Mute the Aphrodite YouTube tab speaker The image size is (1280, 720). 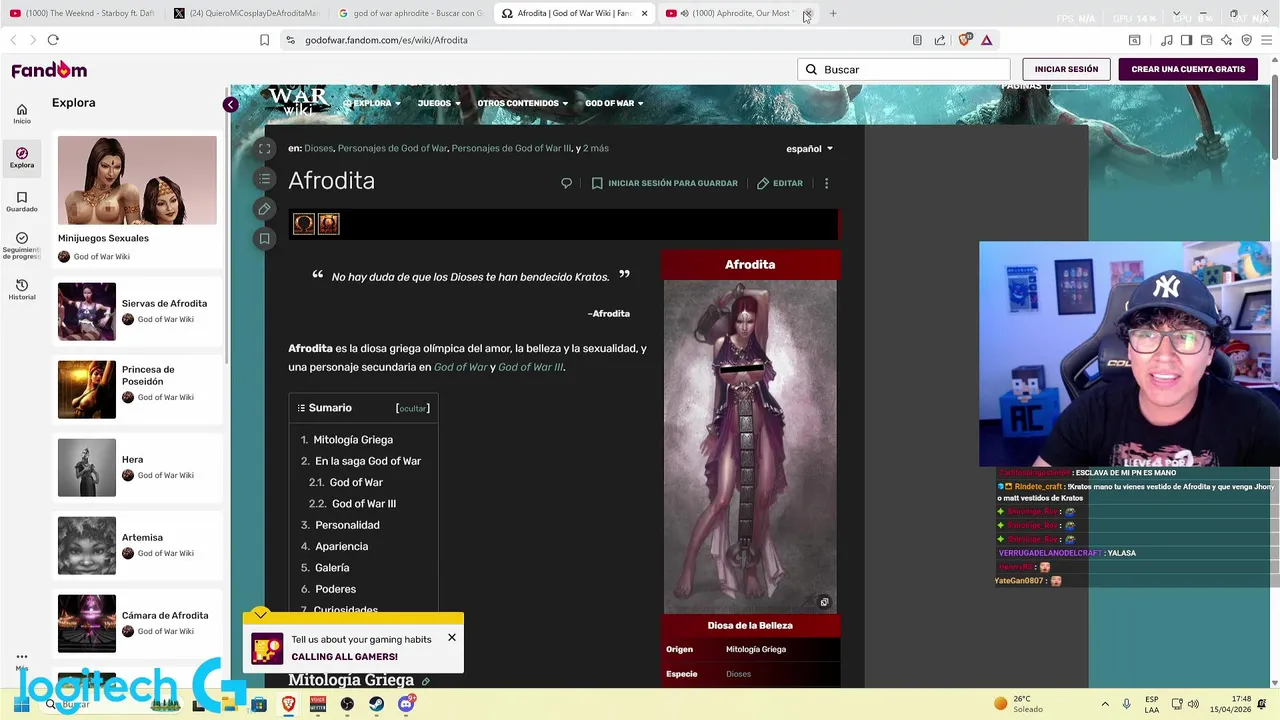pos(685,13)
